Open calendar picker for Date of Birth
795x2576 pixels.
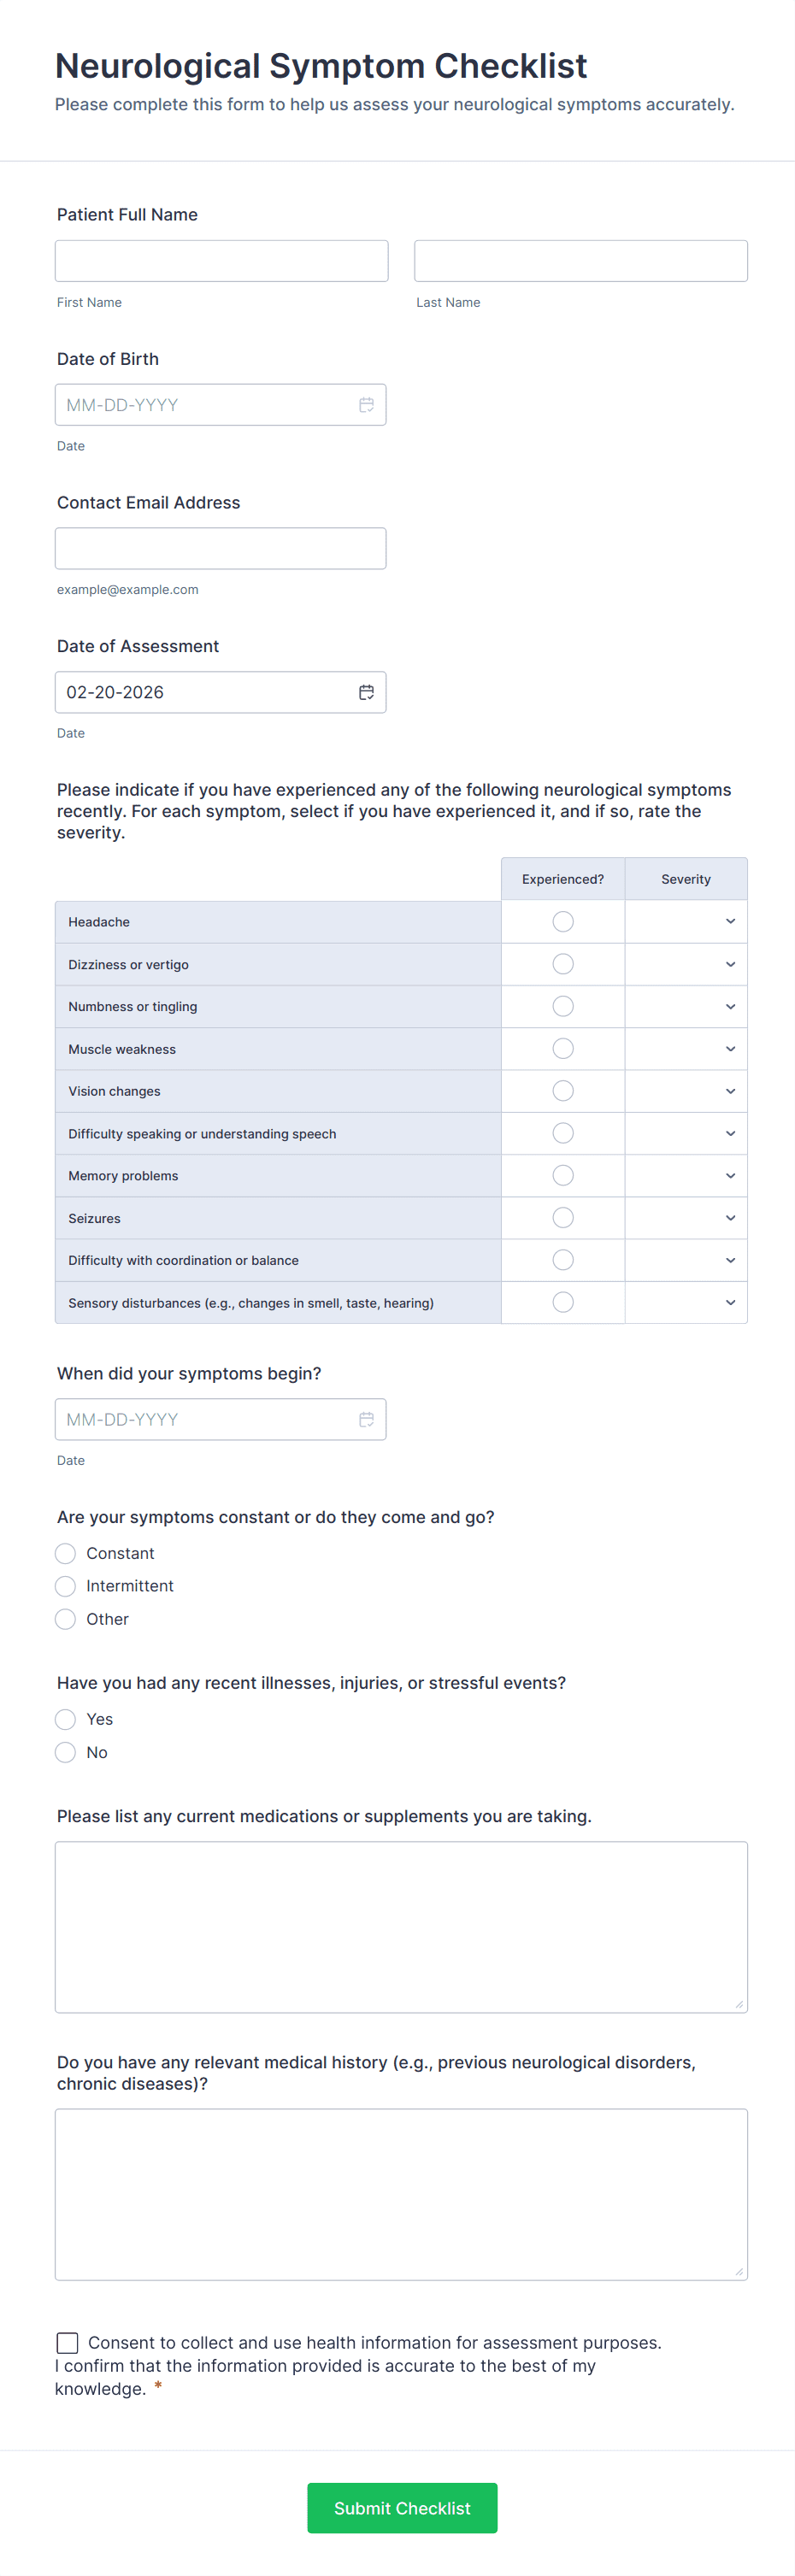coord(366,405)
